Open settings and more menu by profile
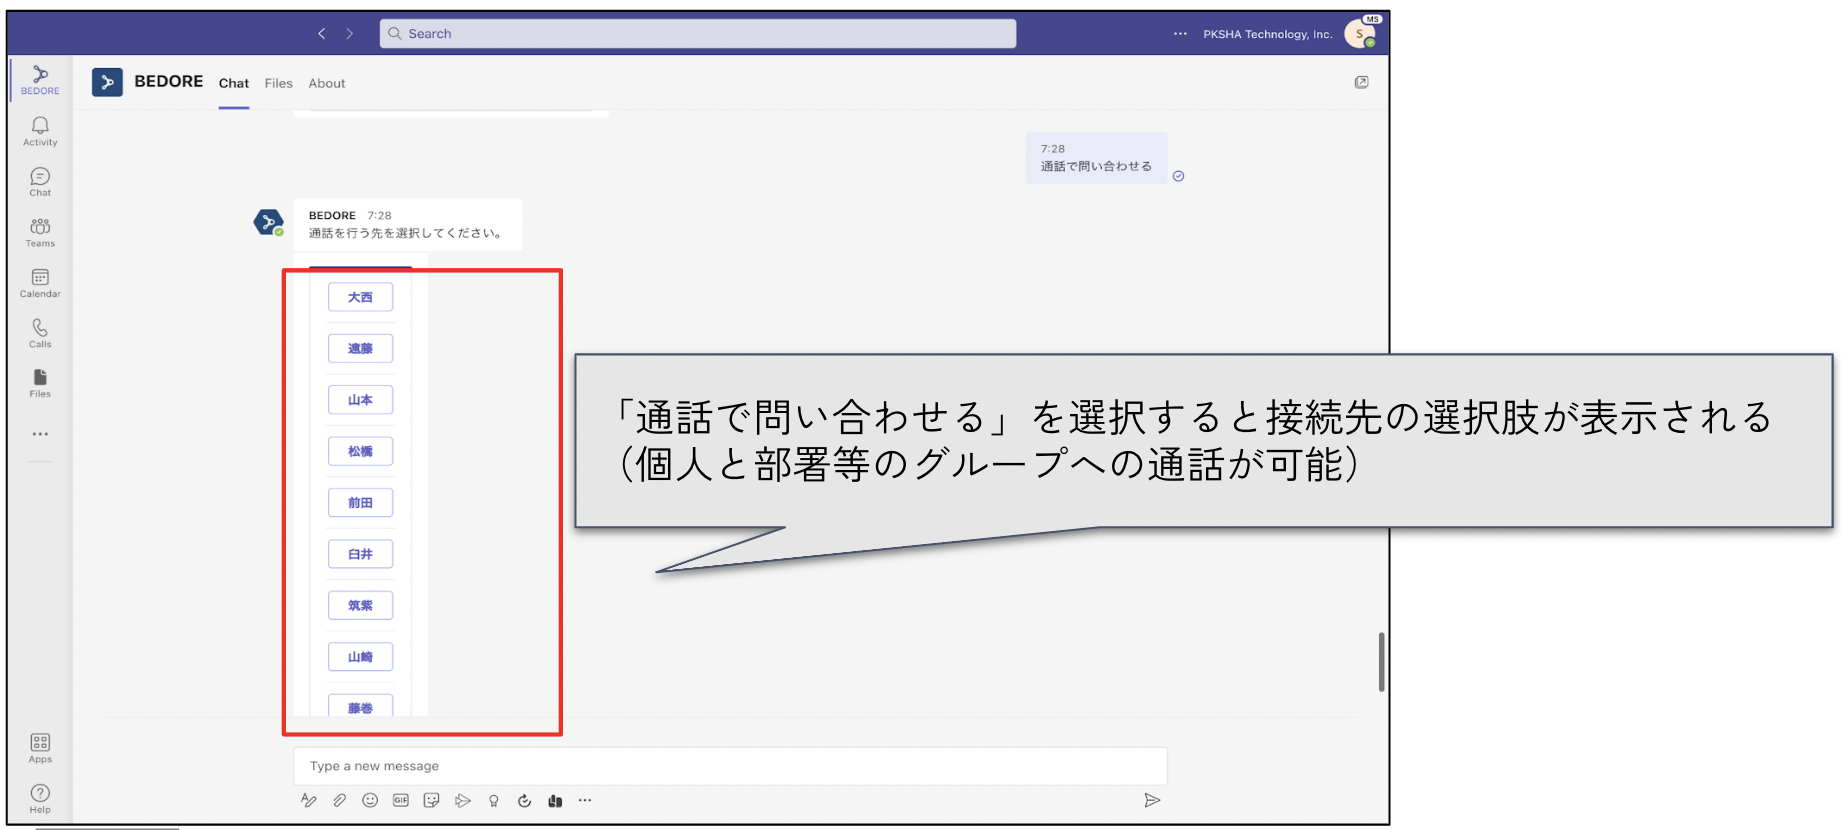 coord(1180,33)
